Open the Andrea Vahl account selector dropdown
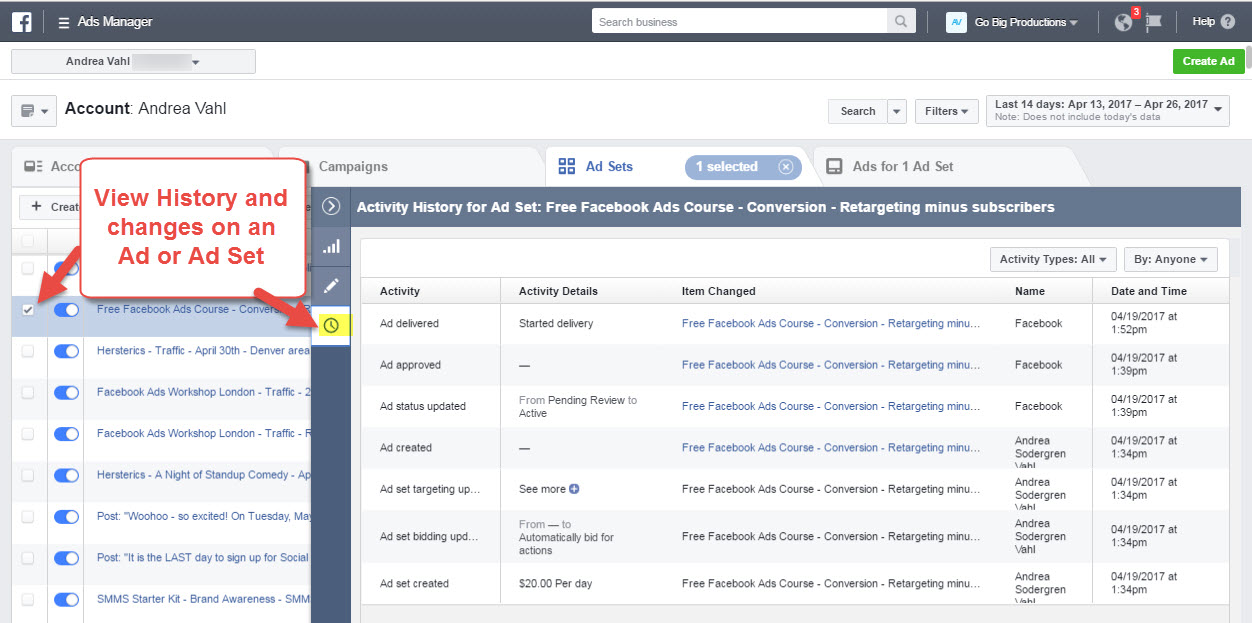Screen dimensions: 1252x623 [x=133, y=62]
